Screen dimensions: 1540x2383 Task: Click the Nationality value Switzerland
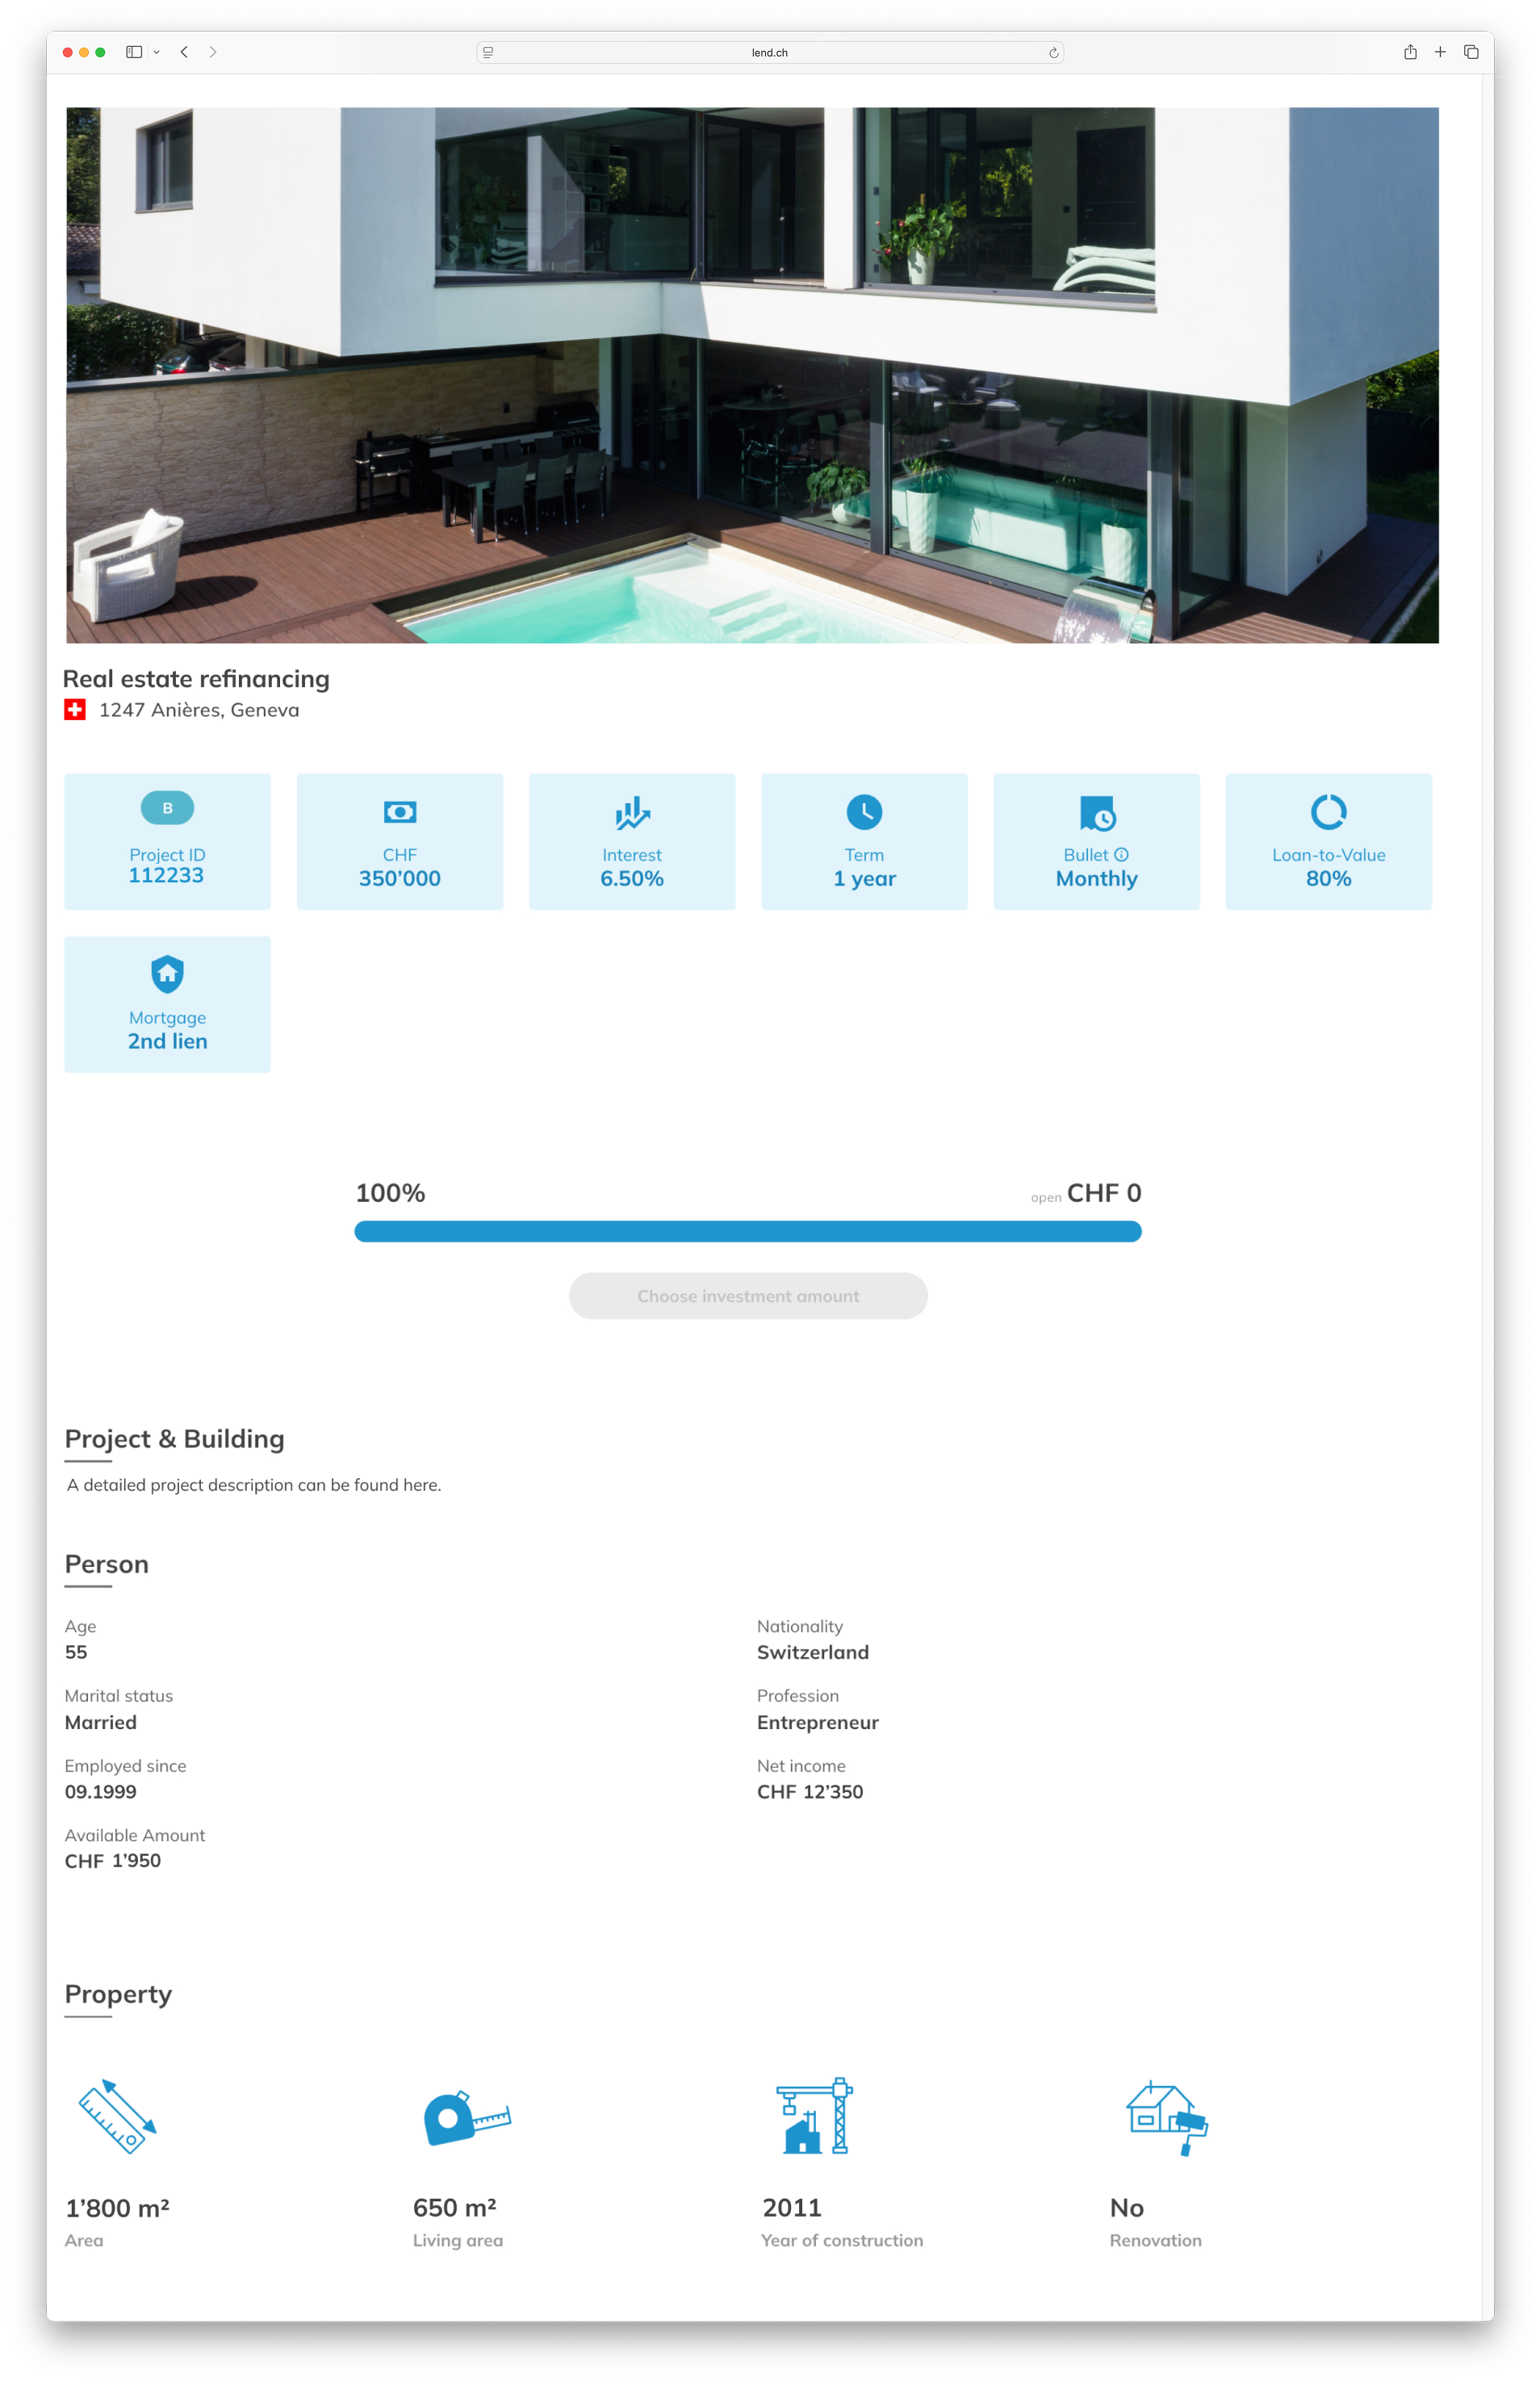click(x=813, y=1653)
